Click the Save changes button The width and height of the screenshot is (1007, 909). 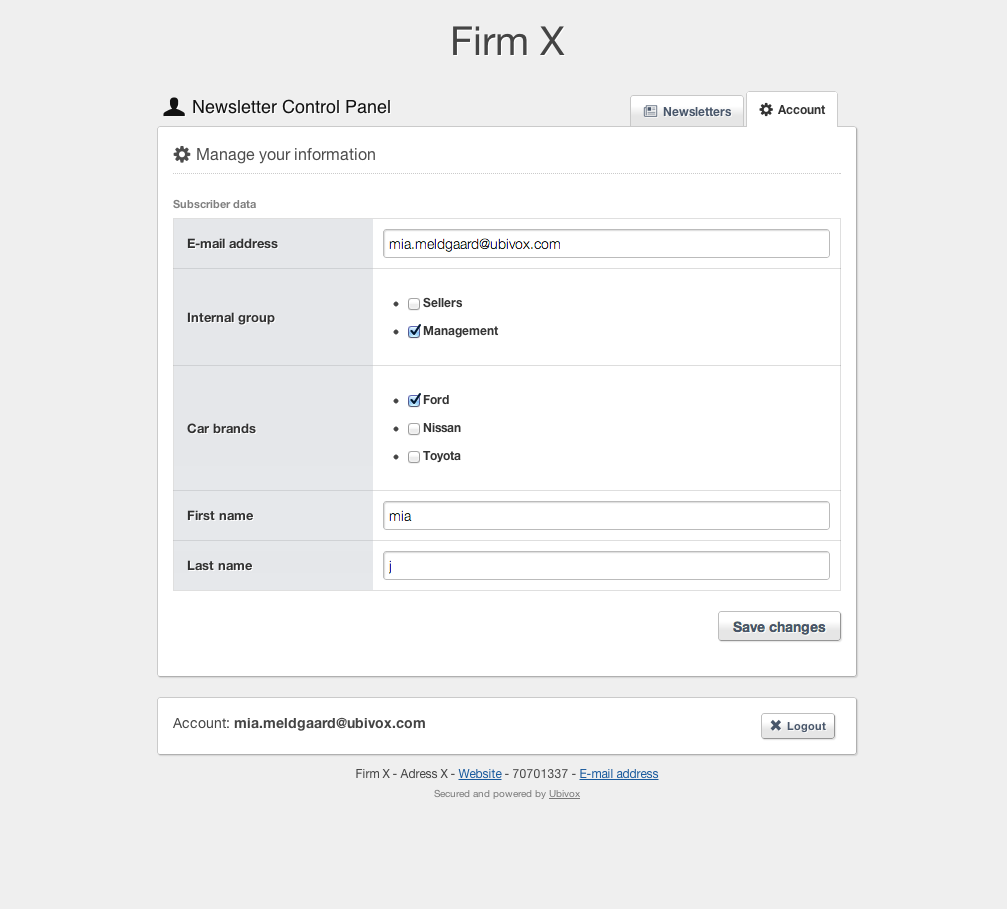click(x=779, y=626)
